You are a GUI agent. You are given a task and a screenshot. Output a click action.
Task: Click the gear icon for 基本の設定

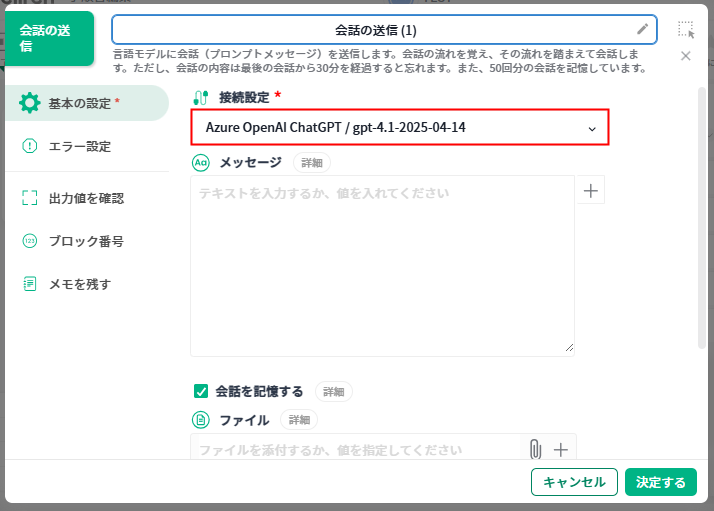[30, 102]
